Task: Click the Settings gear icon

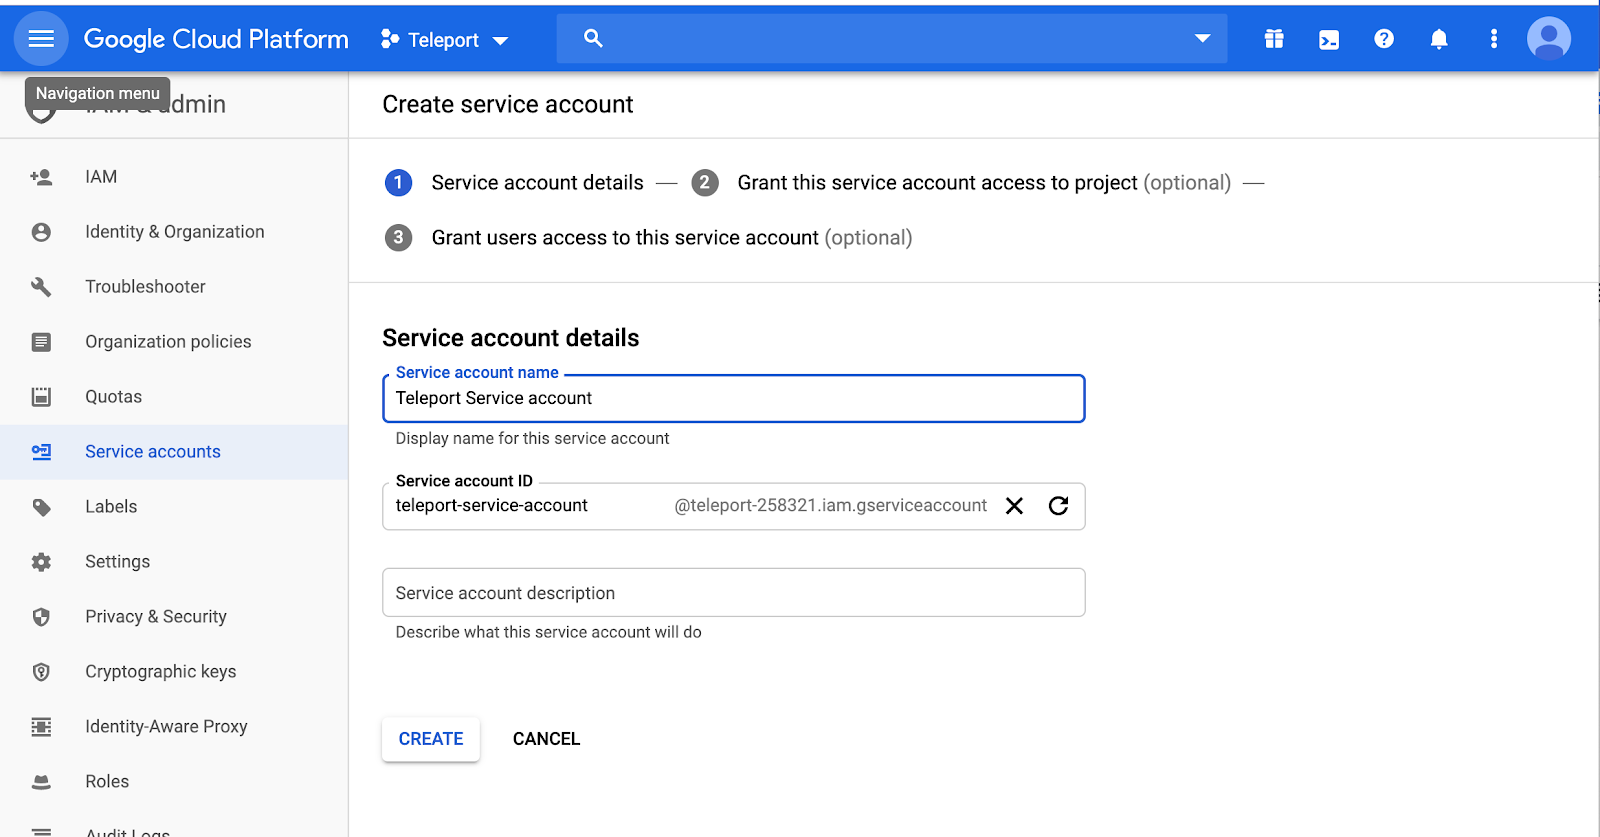Action: pos(41,562)
